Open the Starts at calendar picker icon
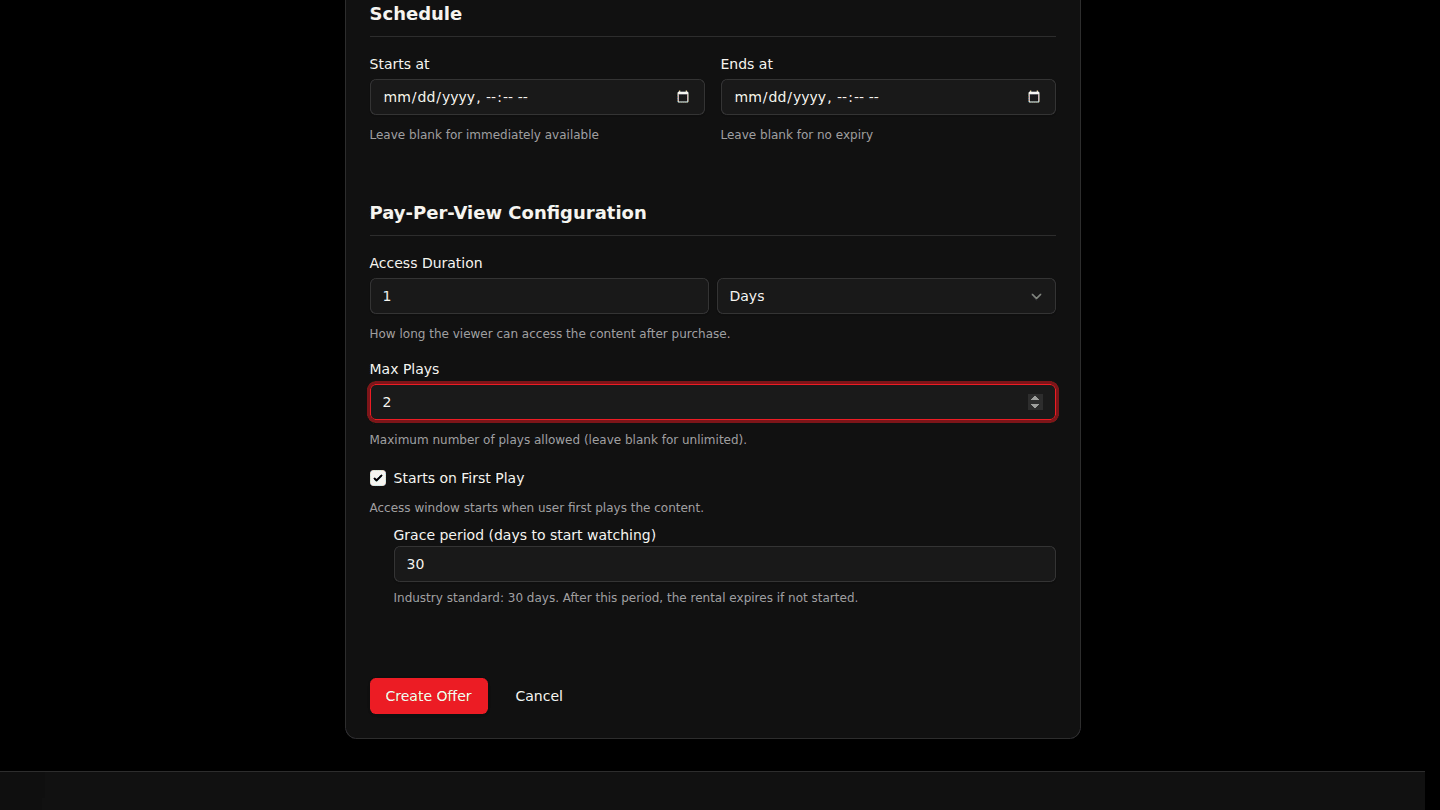 (683, 97)
